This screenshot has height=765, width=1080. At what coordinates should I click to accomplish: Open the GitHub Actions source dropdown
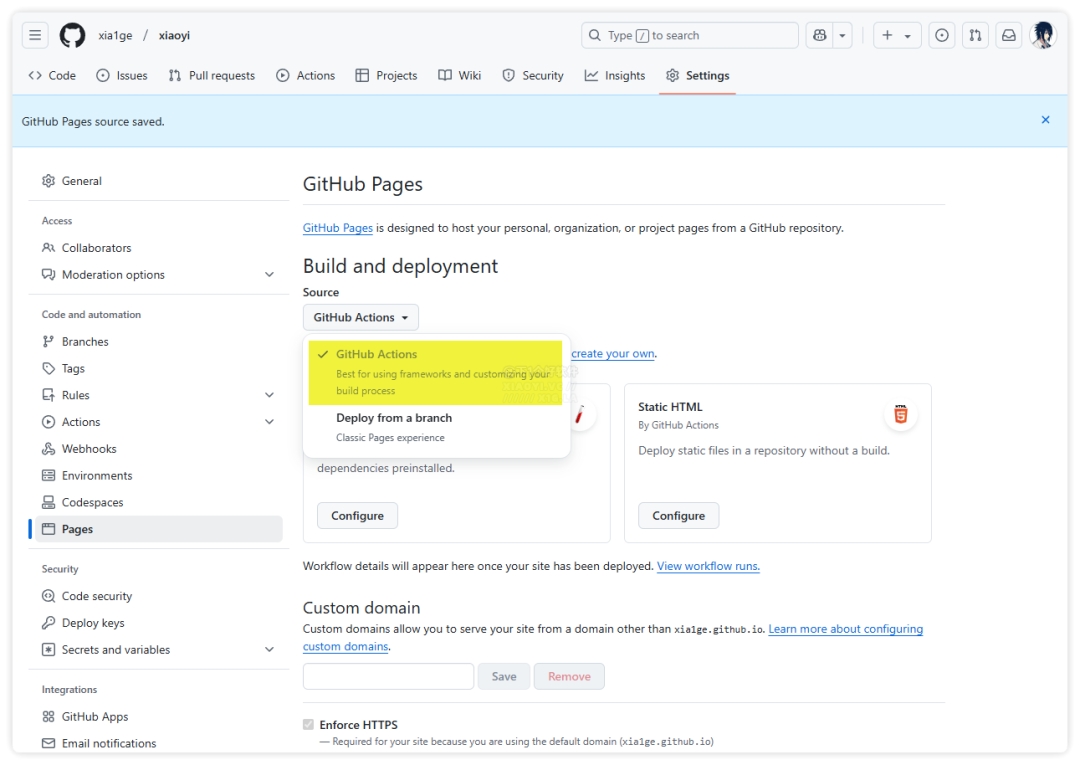(x=361, y=318)
